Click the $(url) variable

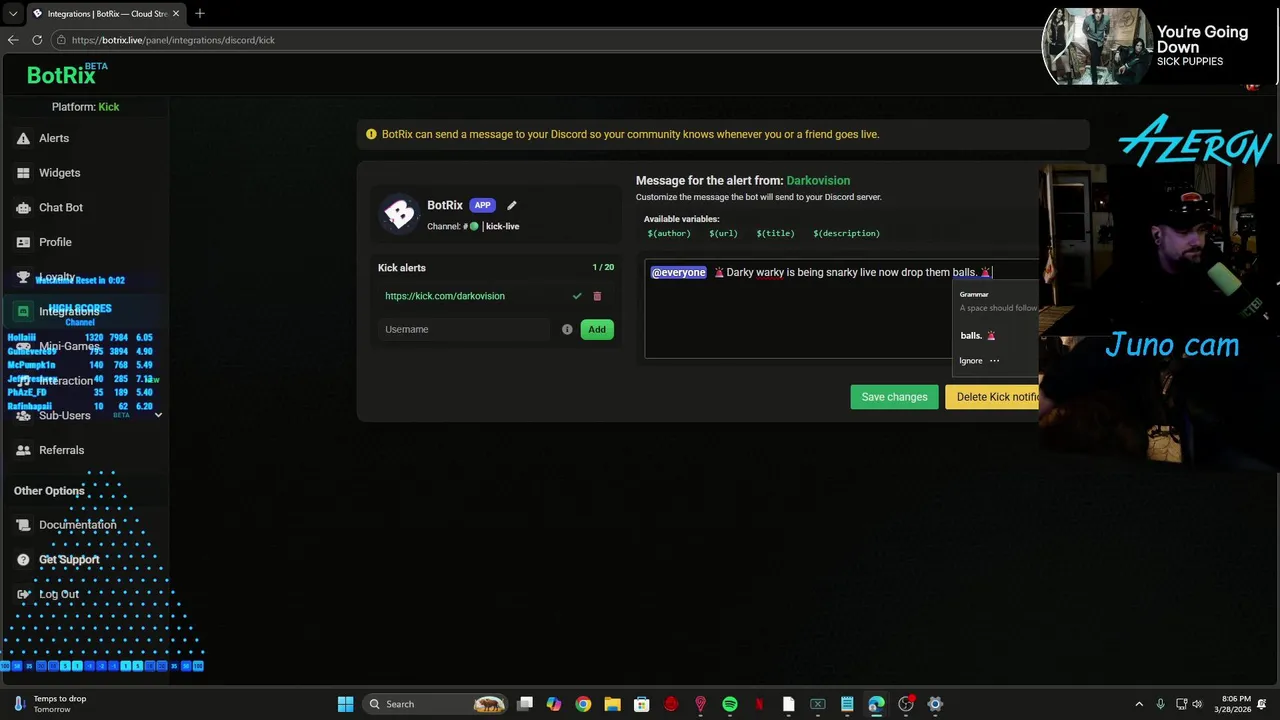[x=723, y=233]
